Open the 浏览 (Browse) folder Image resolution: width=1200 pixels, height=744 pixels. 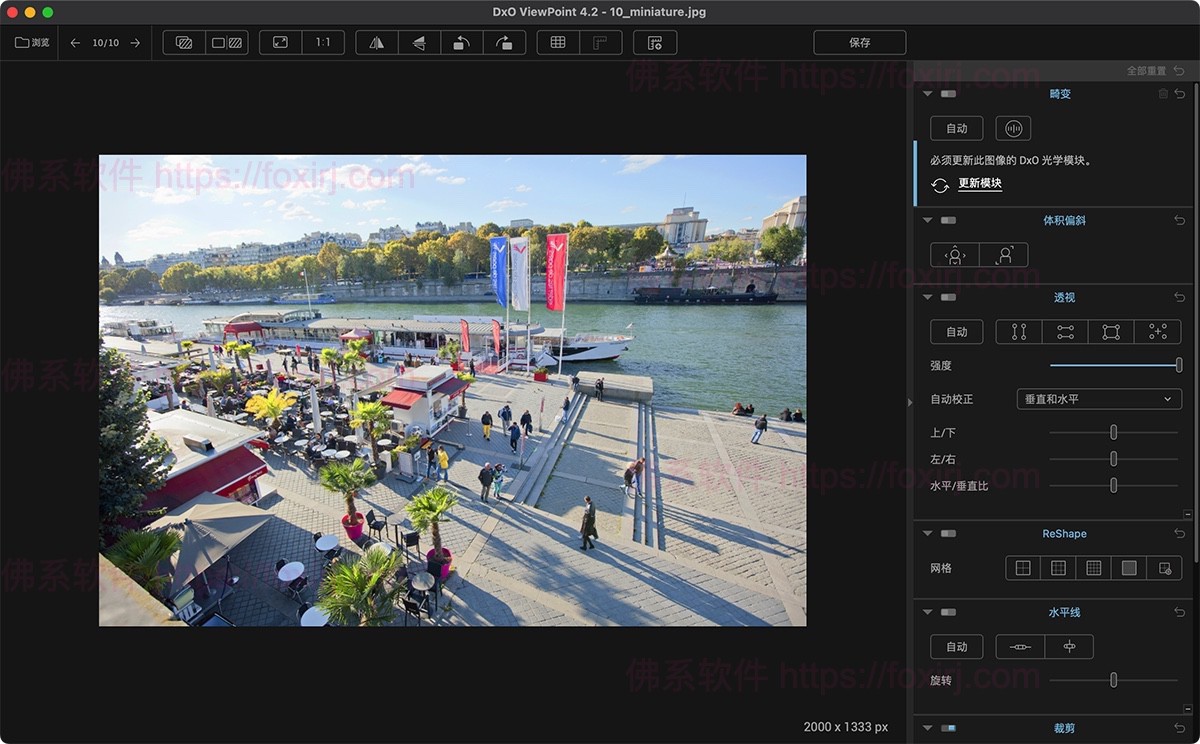32,43
